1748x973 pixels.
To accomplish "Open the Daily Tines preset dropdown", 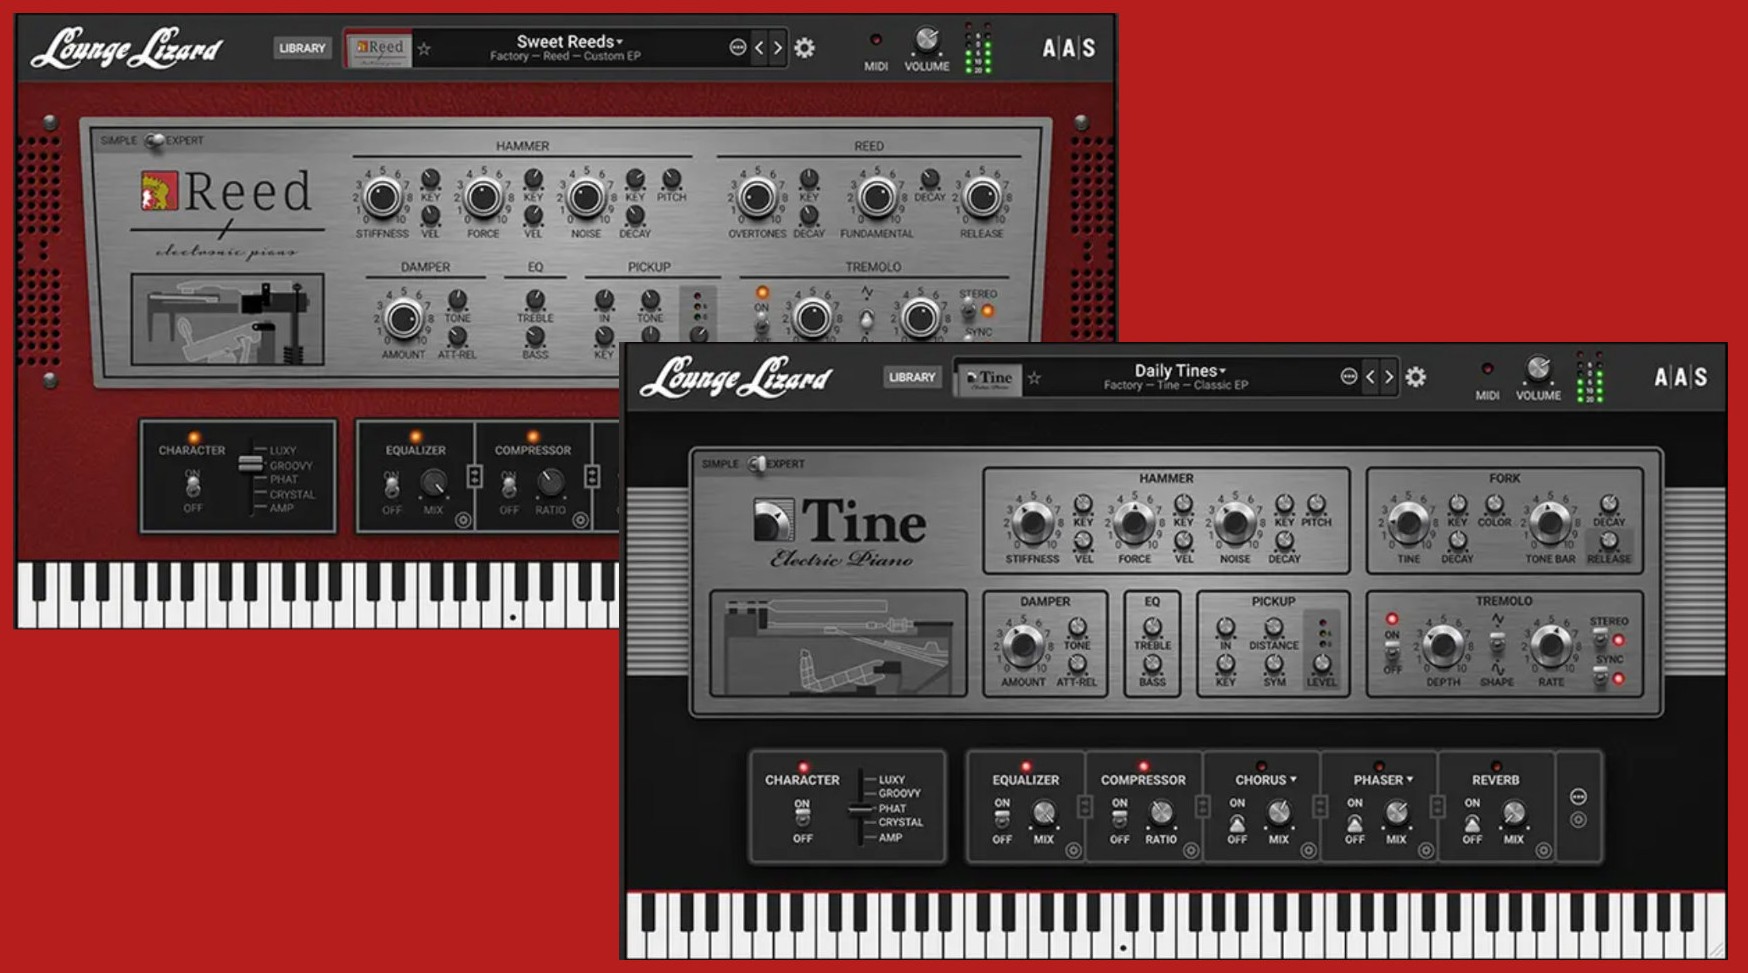I will [1180, 370].
